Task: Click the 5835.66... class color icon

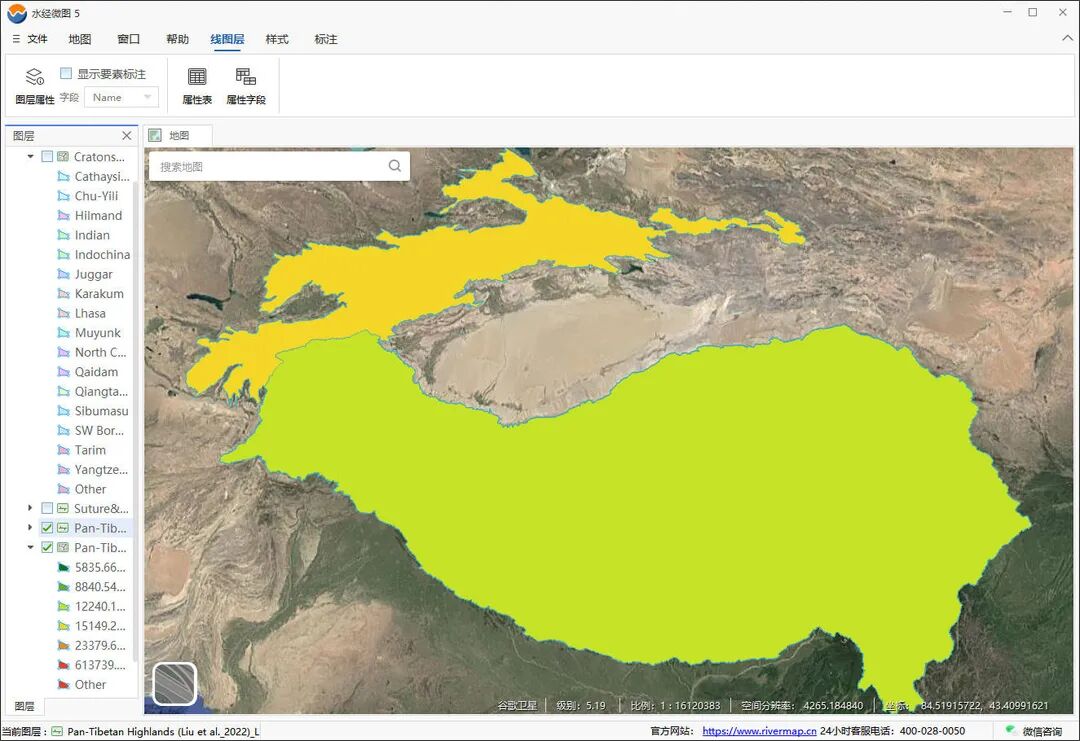Action: pos(63,567)
